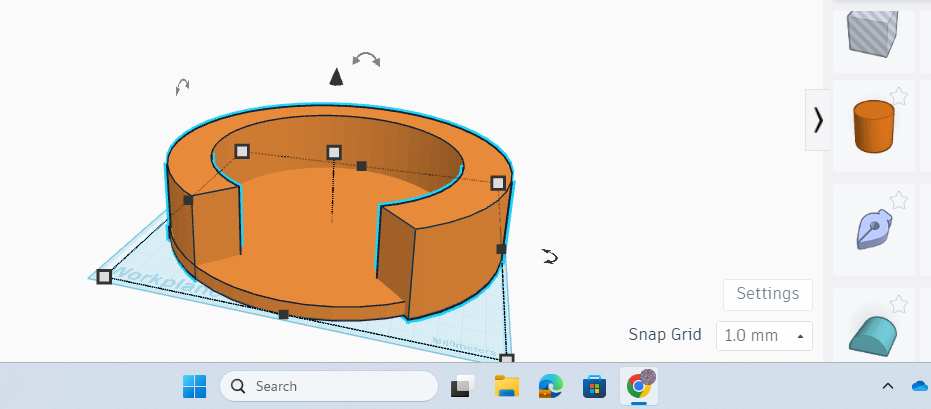Open Microsoft Edge from the taskbar
The image size is (931, 409).
coord(550,386)
